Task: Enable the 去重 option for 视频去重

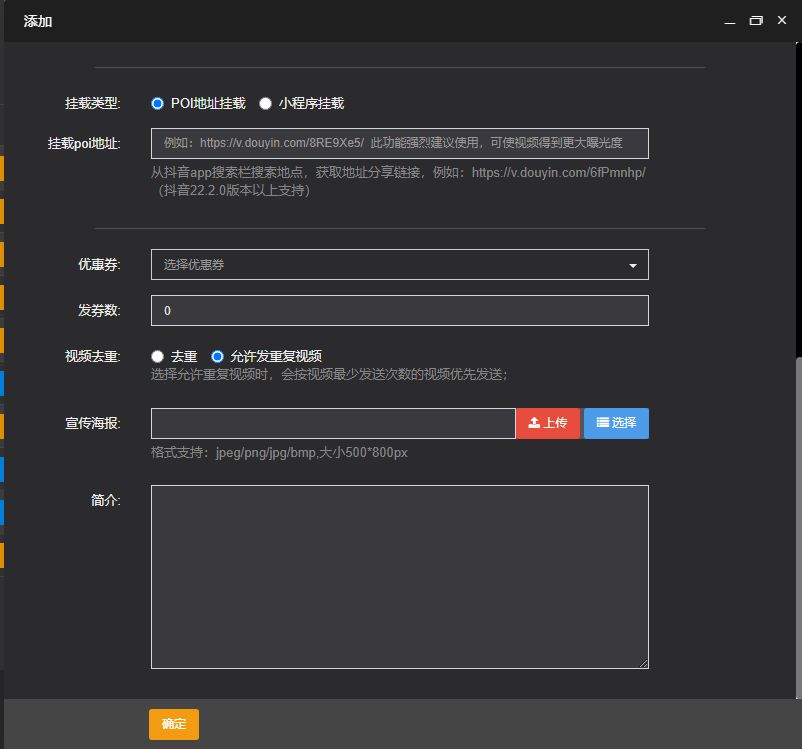Action: (157, 355)
